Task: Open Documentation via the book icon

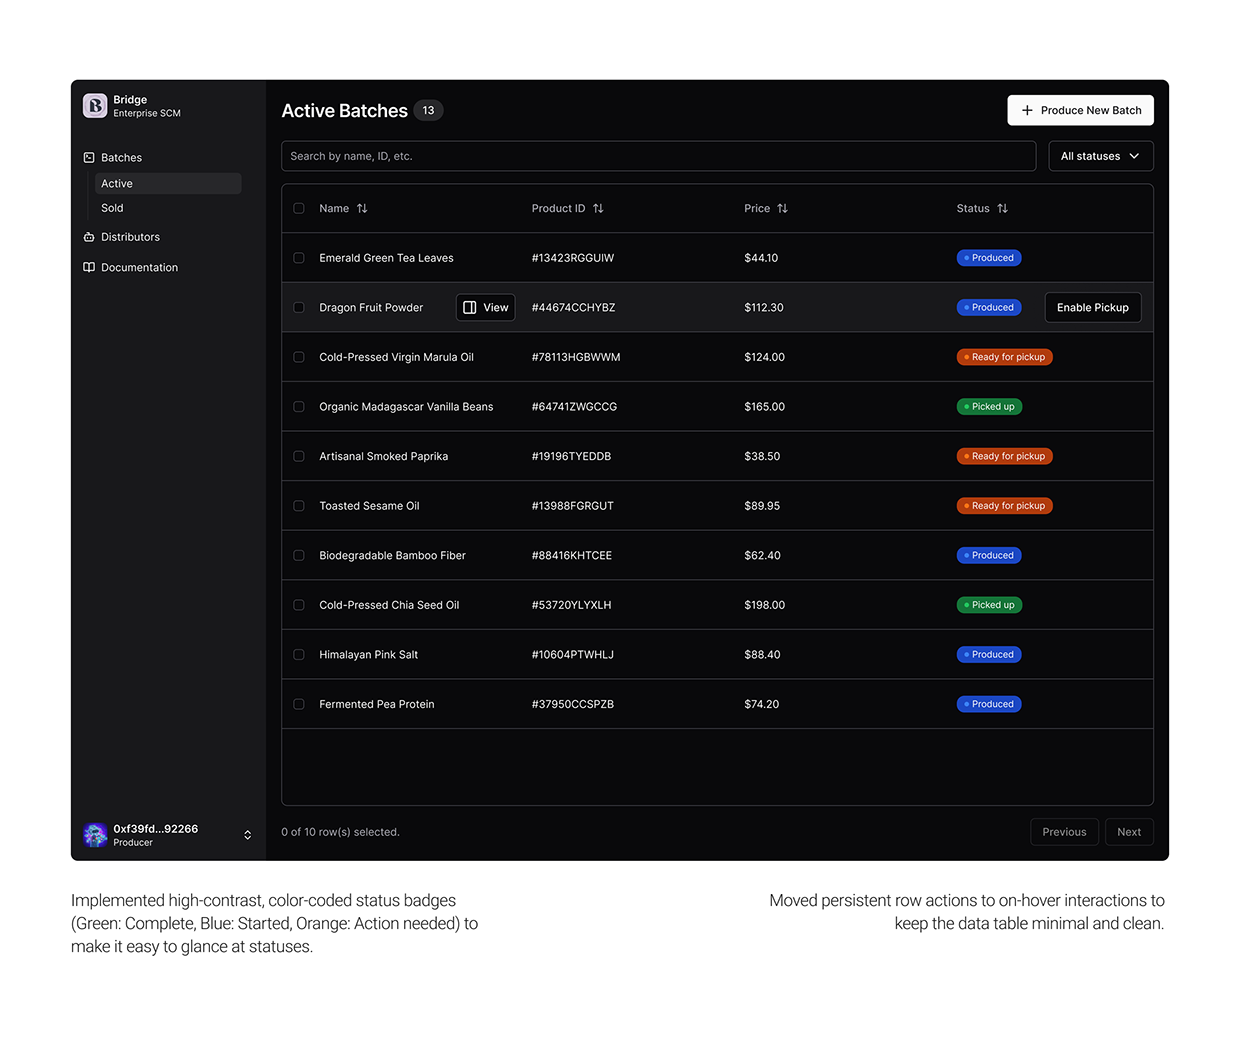Action: pos(88,267)
